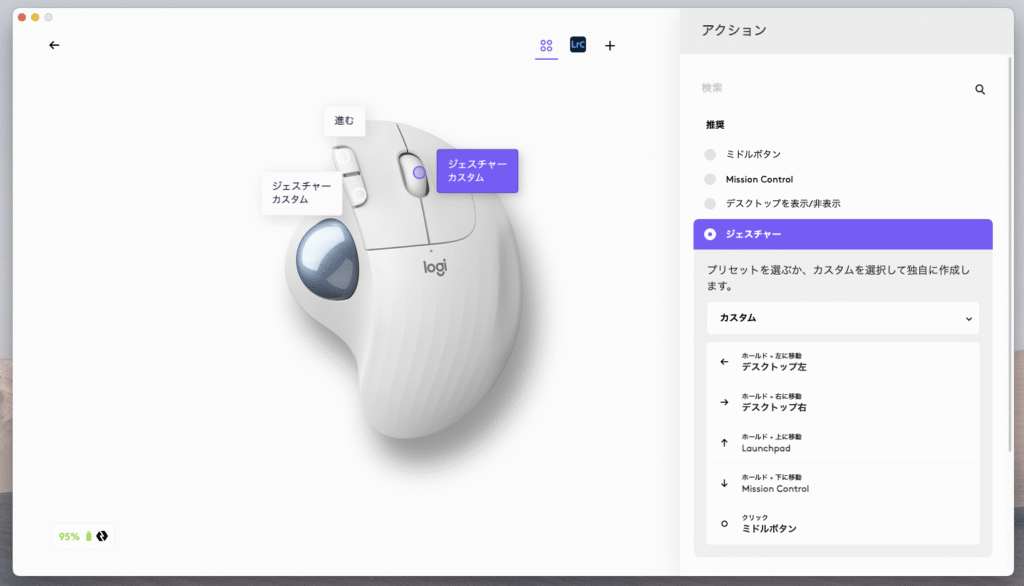Click the down arrow gesture icon
Image resolution: width=1024 pixels, height=586 pixels.
tap(724, 483)
